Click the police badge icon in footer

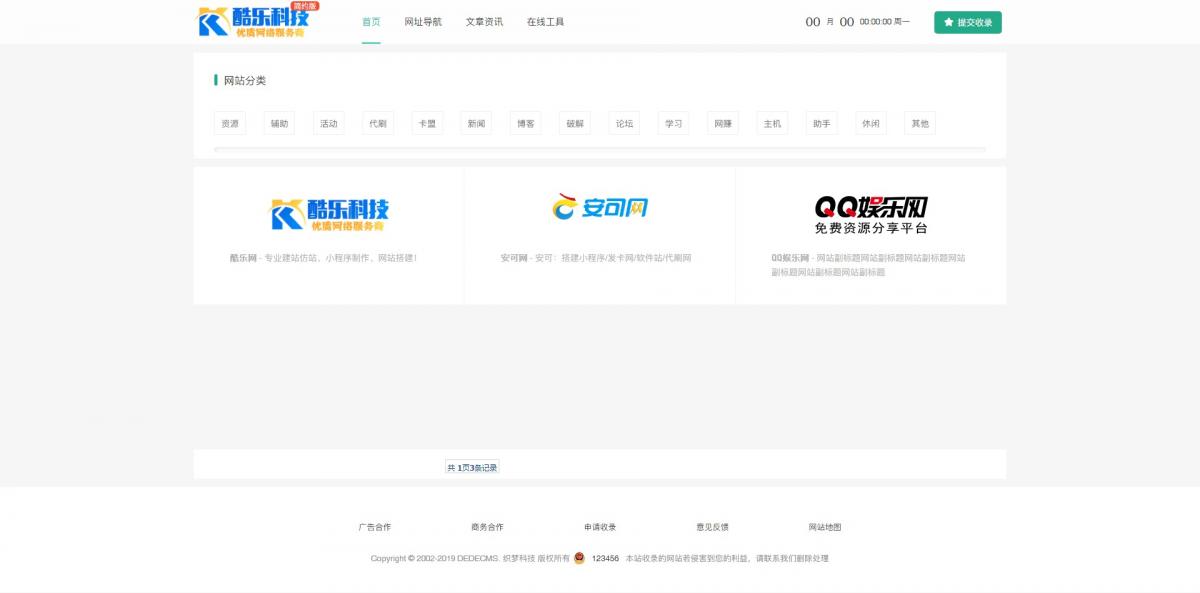579,558
